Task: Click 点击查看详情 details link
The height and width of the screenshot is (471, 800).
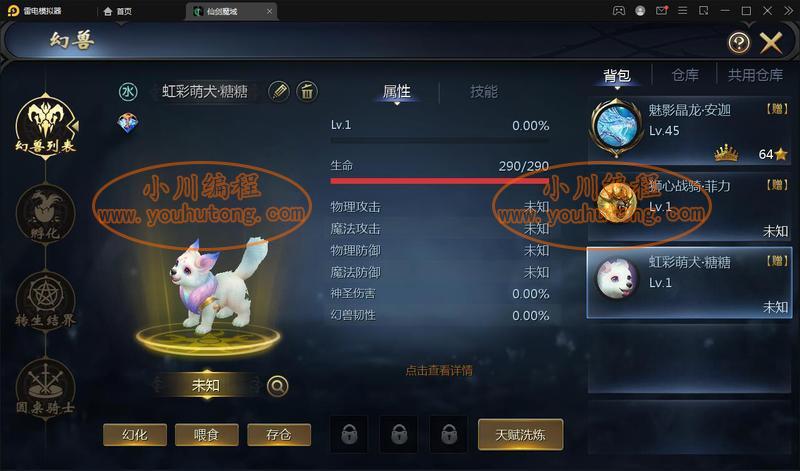Action: [439, 370]
